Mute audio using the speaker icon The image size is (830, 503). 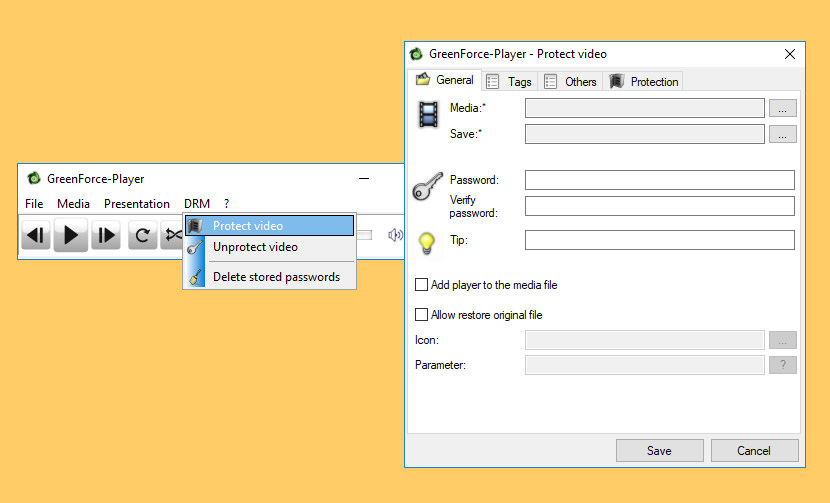(x=395, y=235)
